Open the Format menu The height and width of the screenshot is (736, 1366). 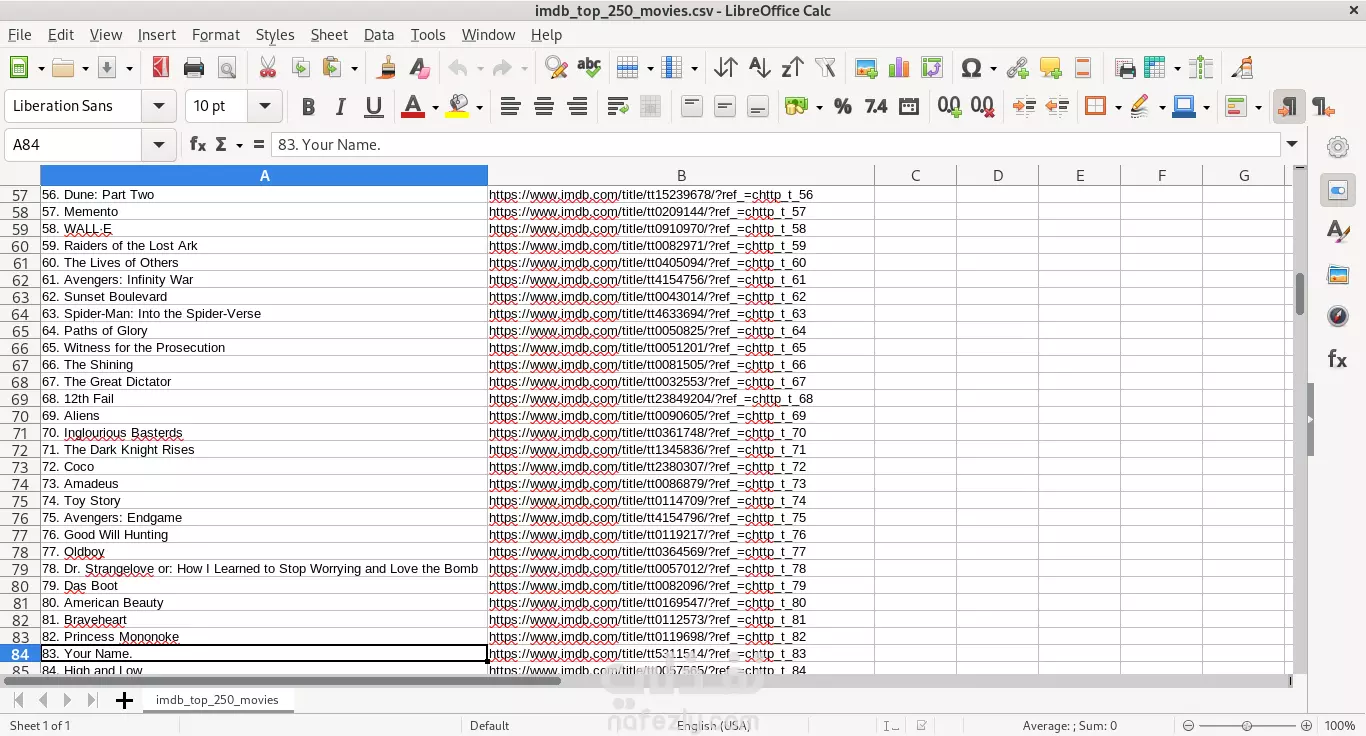tap(216, 34)
